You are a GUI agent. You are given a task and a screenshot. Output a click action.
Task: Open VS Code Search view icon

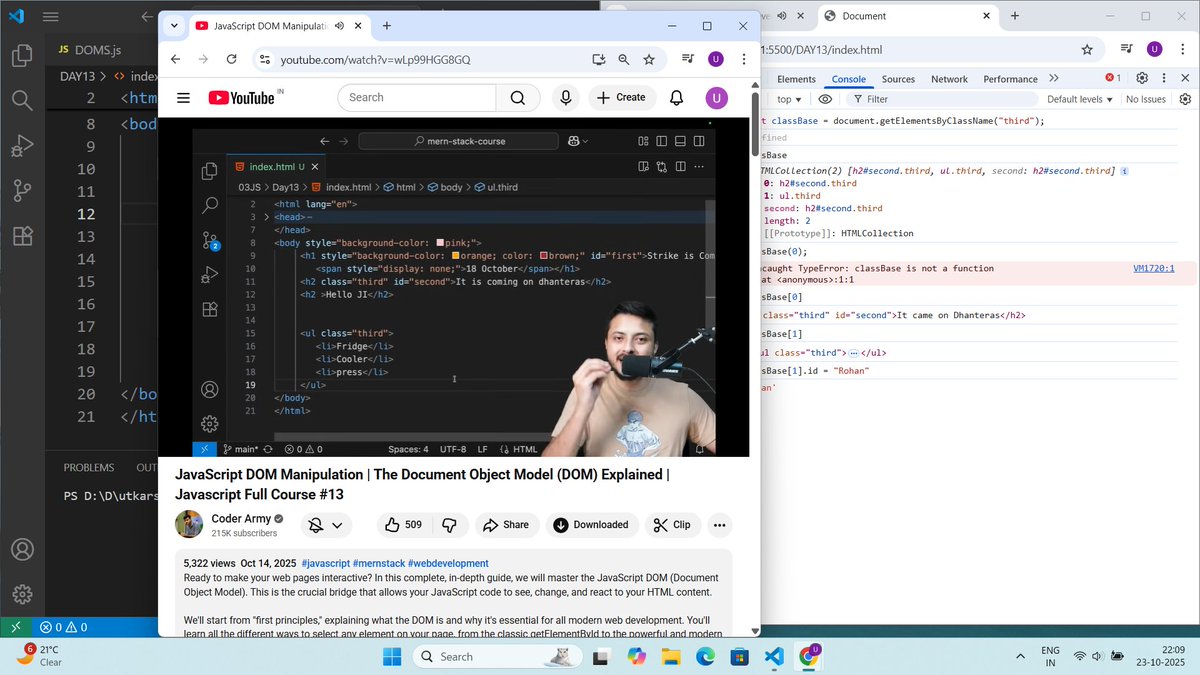(22, 100)
